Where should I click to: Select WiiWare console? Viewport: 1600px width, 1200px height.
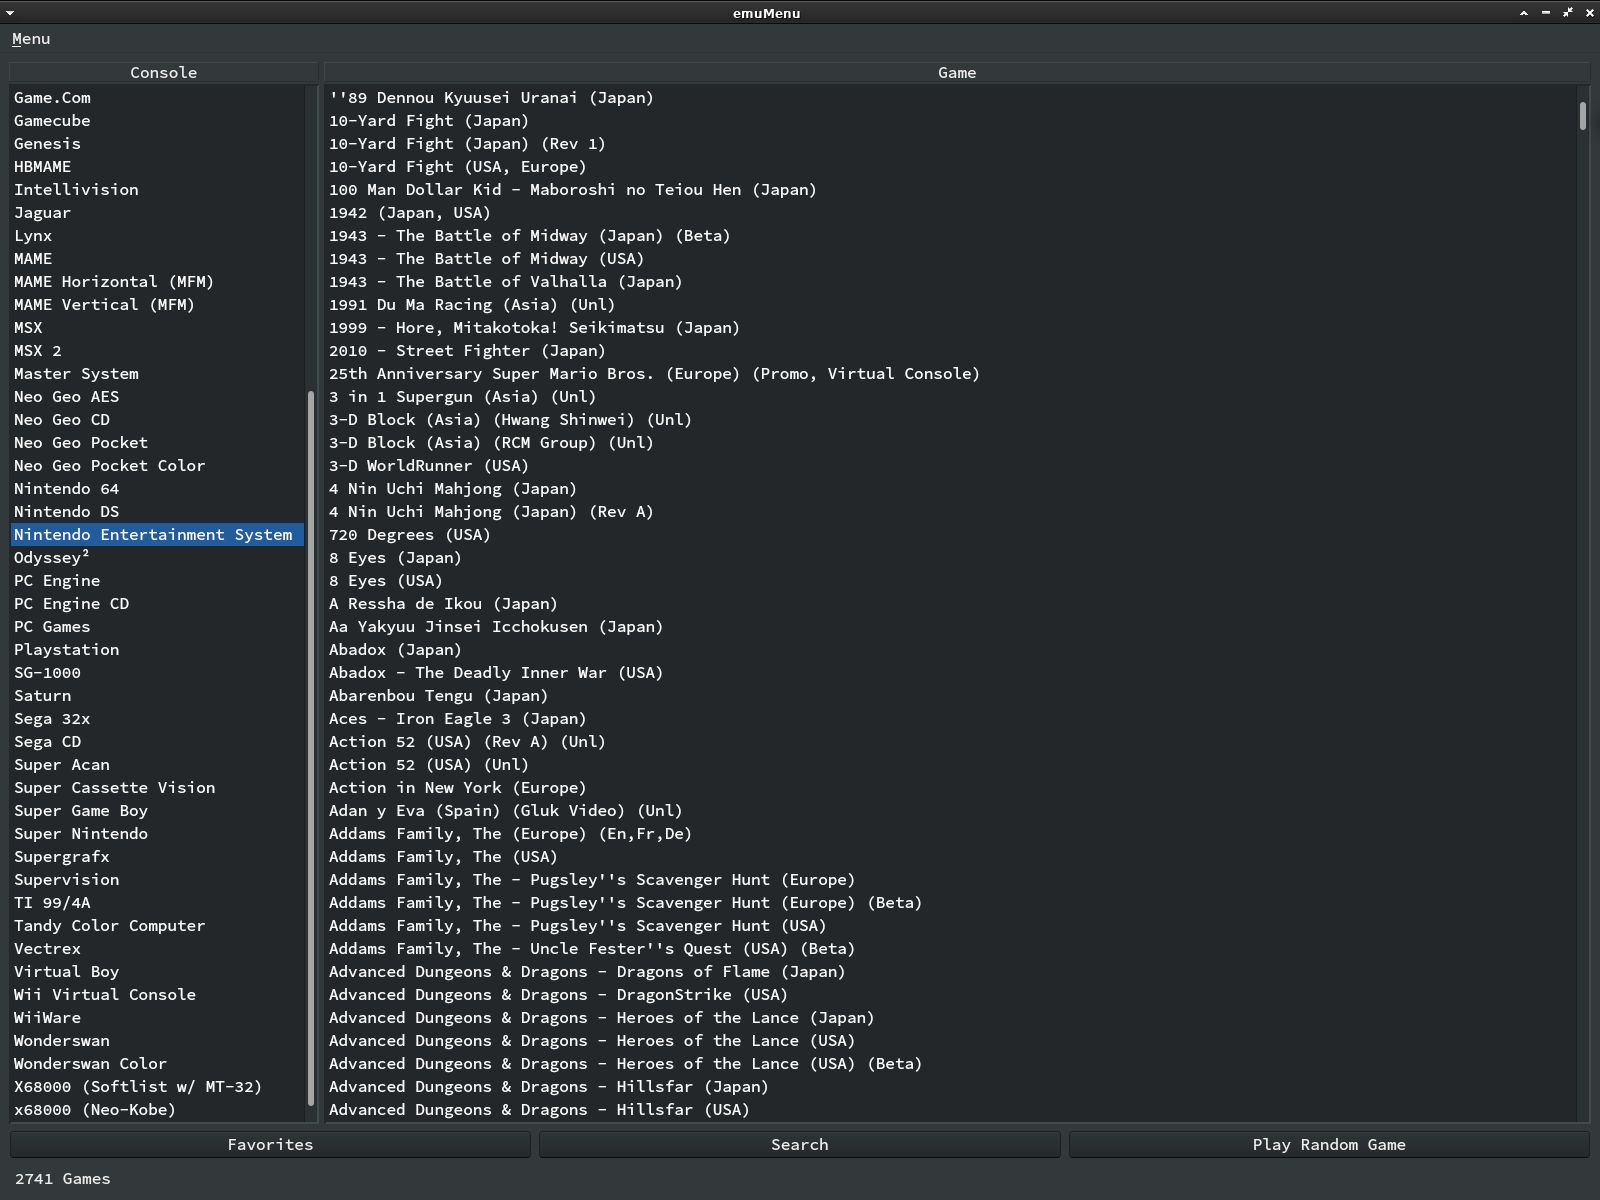[157, 1018]
